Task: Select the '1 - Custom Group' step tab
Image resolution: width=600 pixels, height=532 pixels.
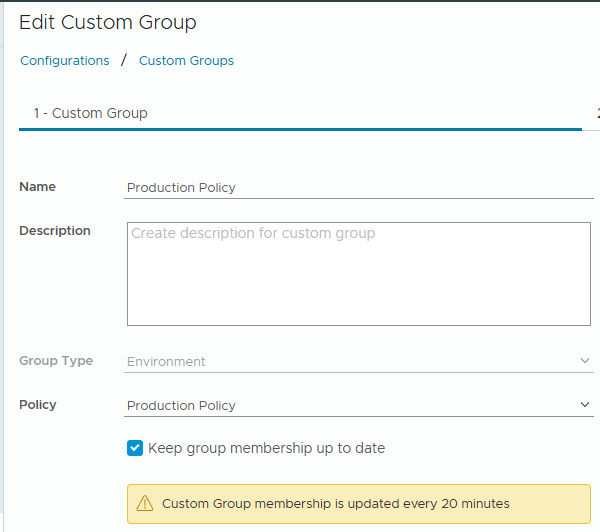Action: click(x=90, y=113)
